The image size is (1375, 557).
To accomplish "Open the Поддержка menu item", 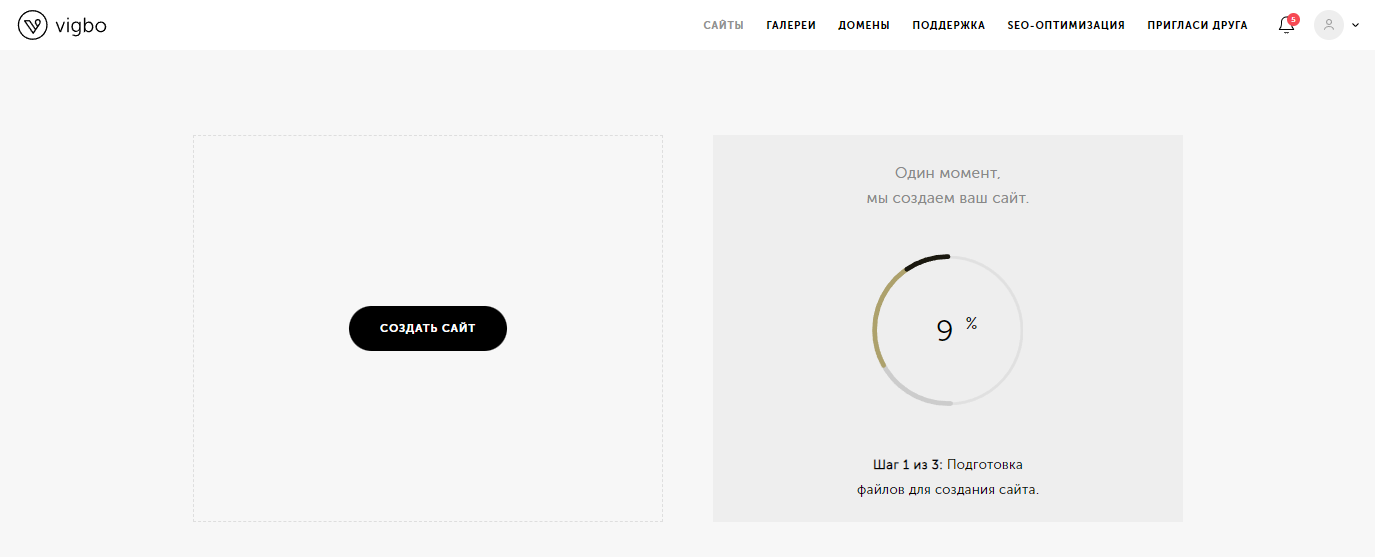I will pyautogui.click(x=949, y=26).
